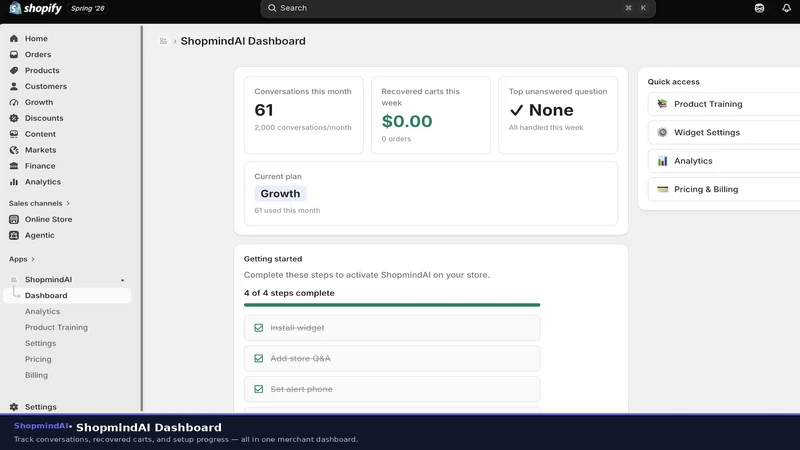Expand the Apps section chevron

coord(33,259)
